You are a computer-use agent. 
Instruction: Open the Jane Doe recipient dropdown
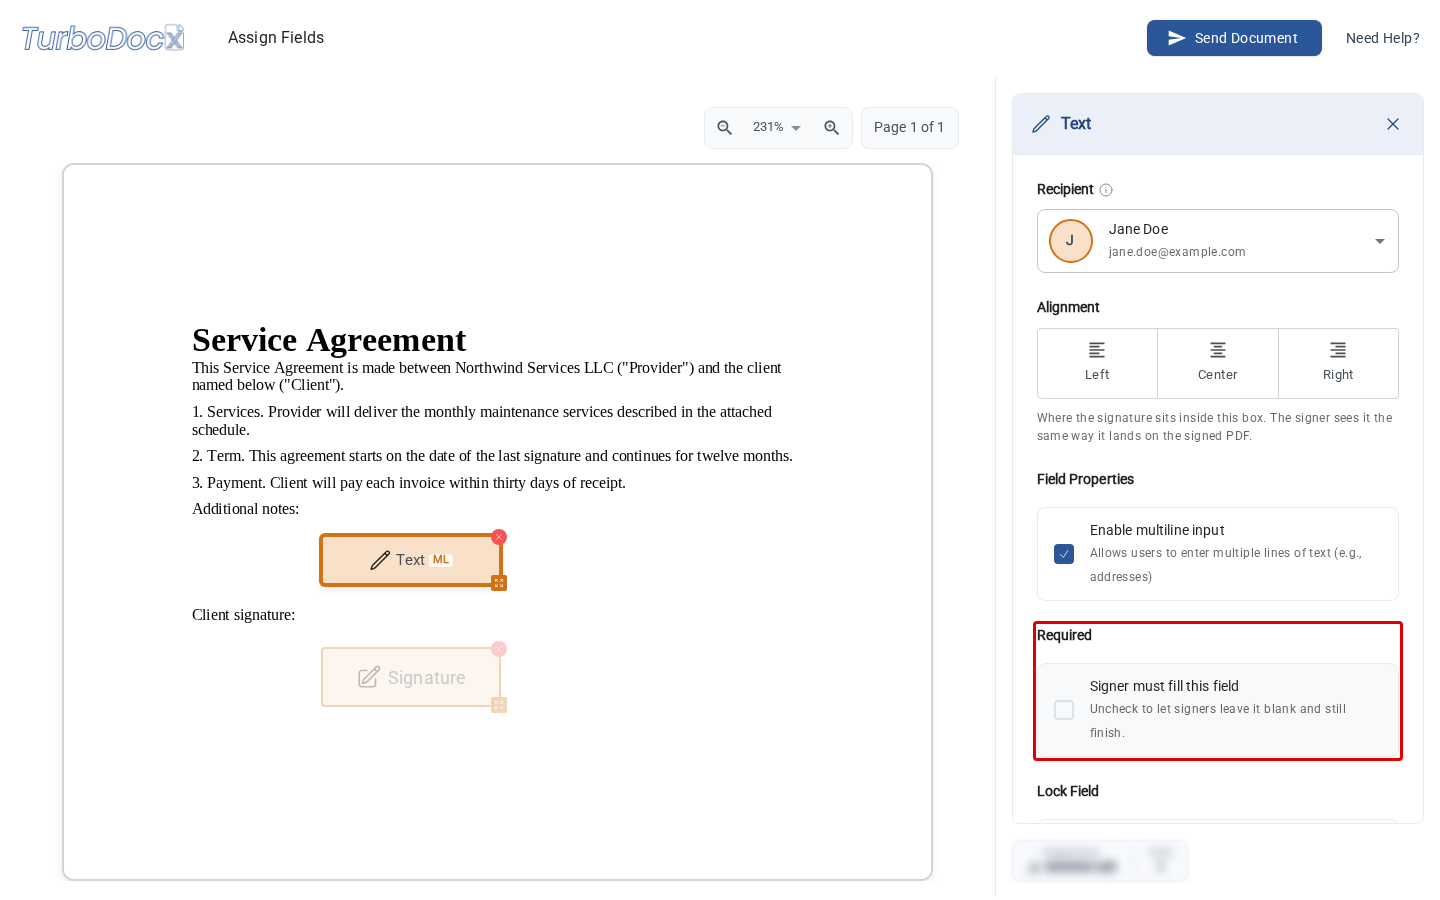click(x=1218, y=241)
